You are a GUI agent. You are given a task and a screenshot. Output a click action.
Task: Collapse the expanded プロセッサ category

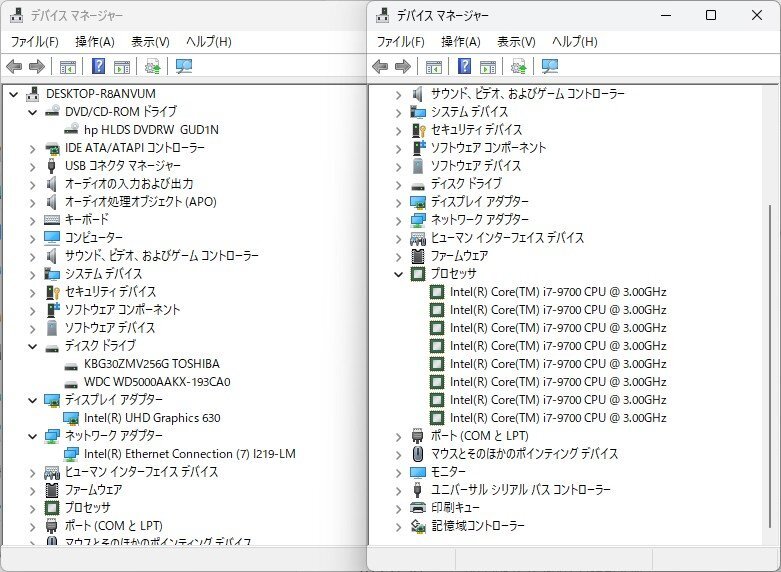[x=399, y=274]
